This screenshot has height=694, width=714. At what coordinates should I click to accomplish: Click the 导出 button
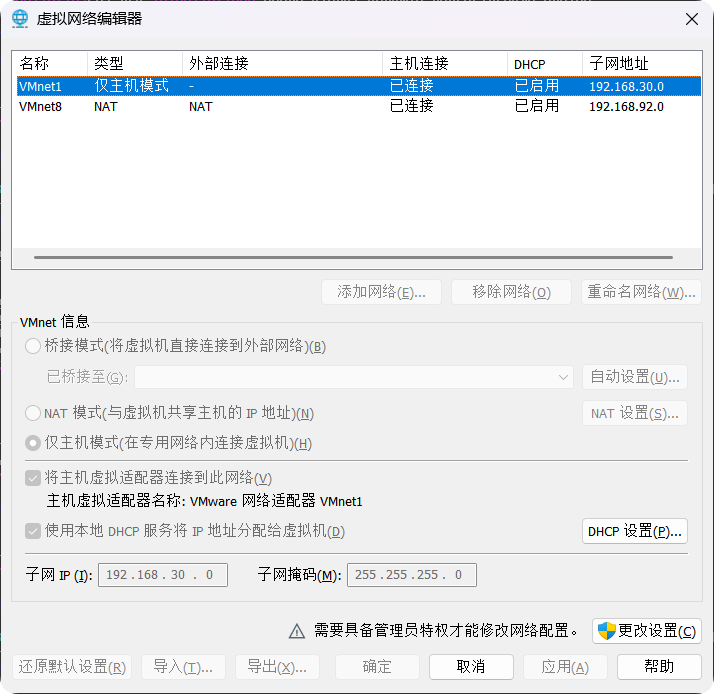pyautogui.click(x=277, y=667)
